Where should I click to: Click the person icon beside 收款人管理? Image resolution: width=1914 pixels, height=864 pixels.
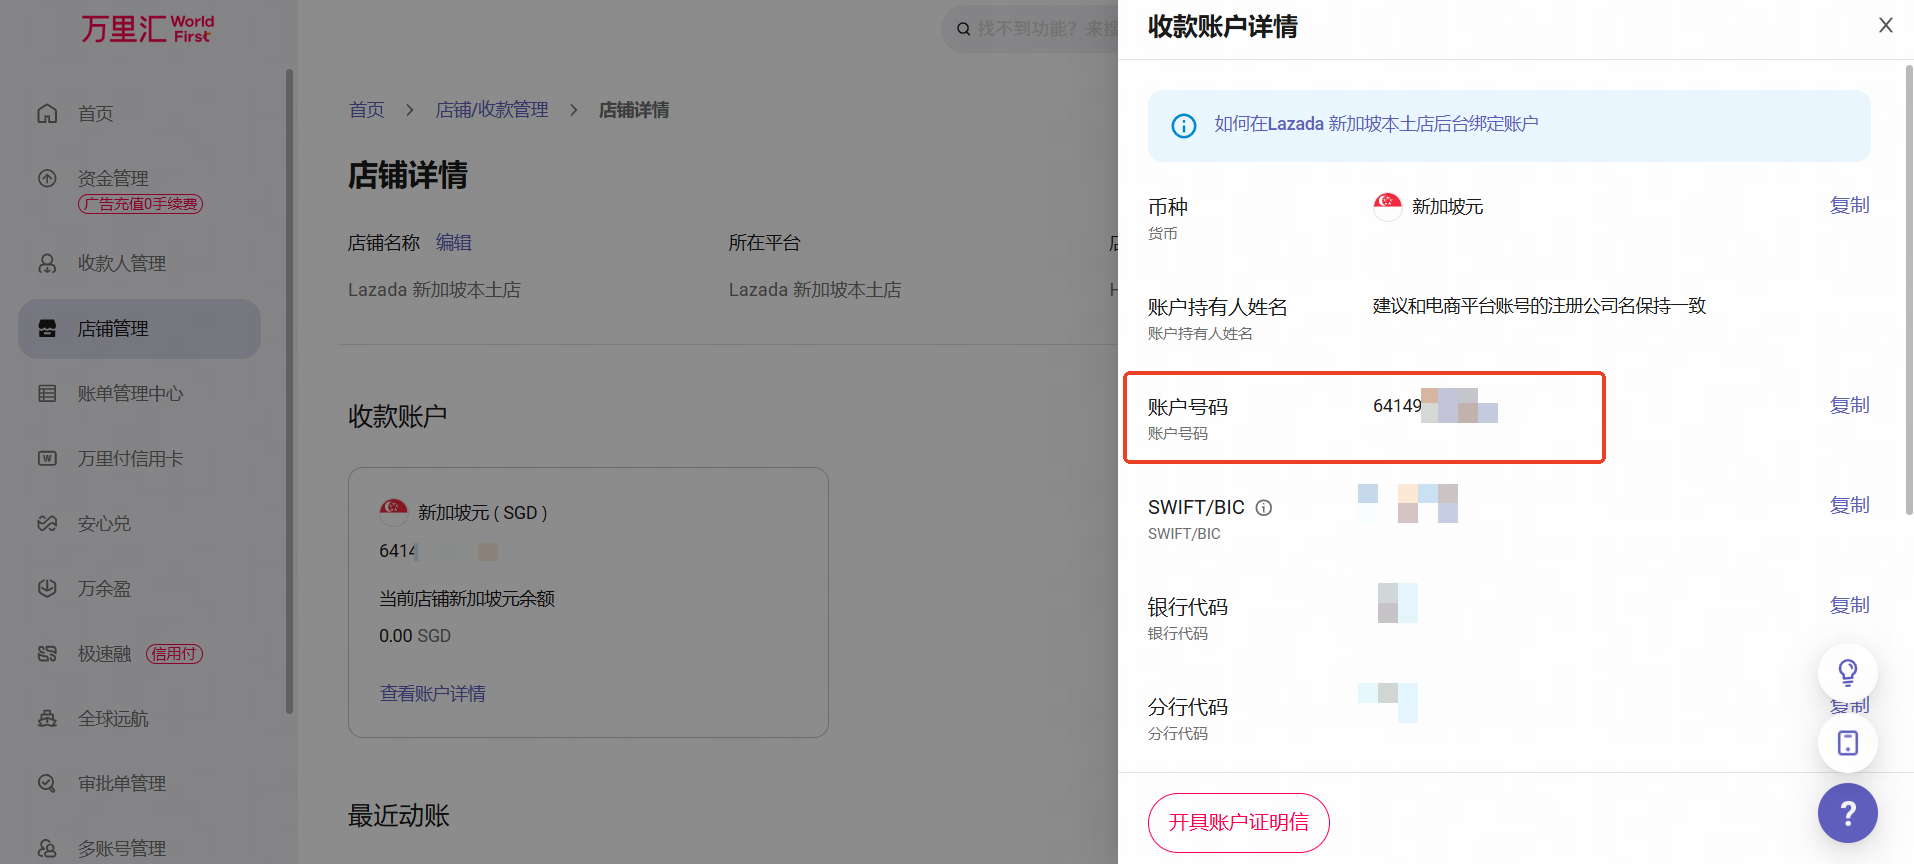[x=47, y=264]
